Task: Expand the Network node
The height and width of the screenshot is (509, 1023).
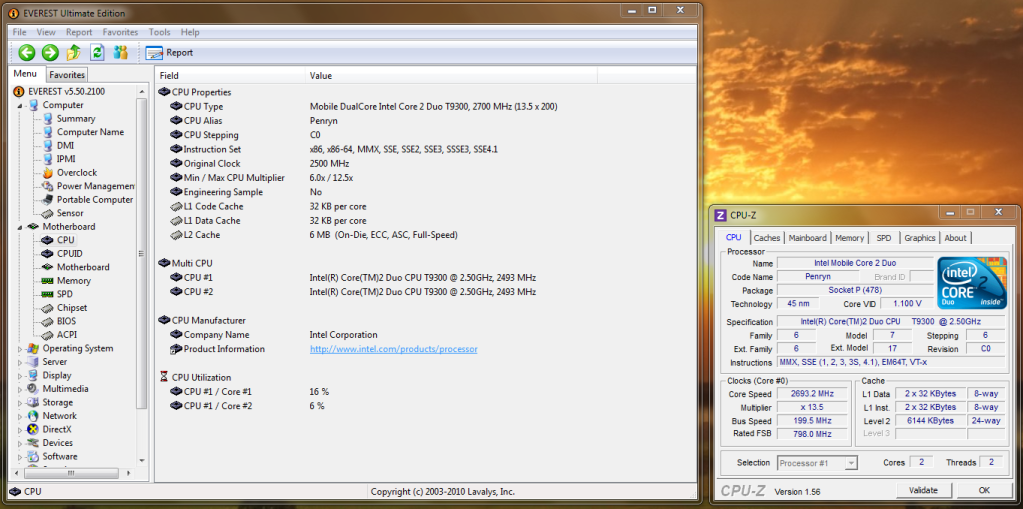Action: [20, 416]
